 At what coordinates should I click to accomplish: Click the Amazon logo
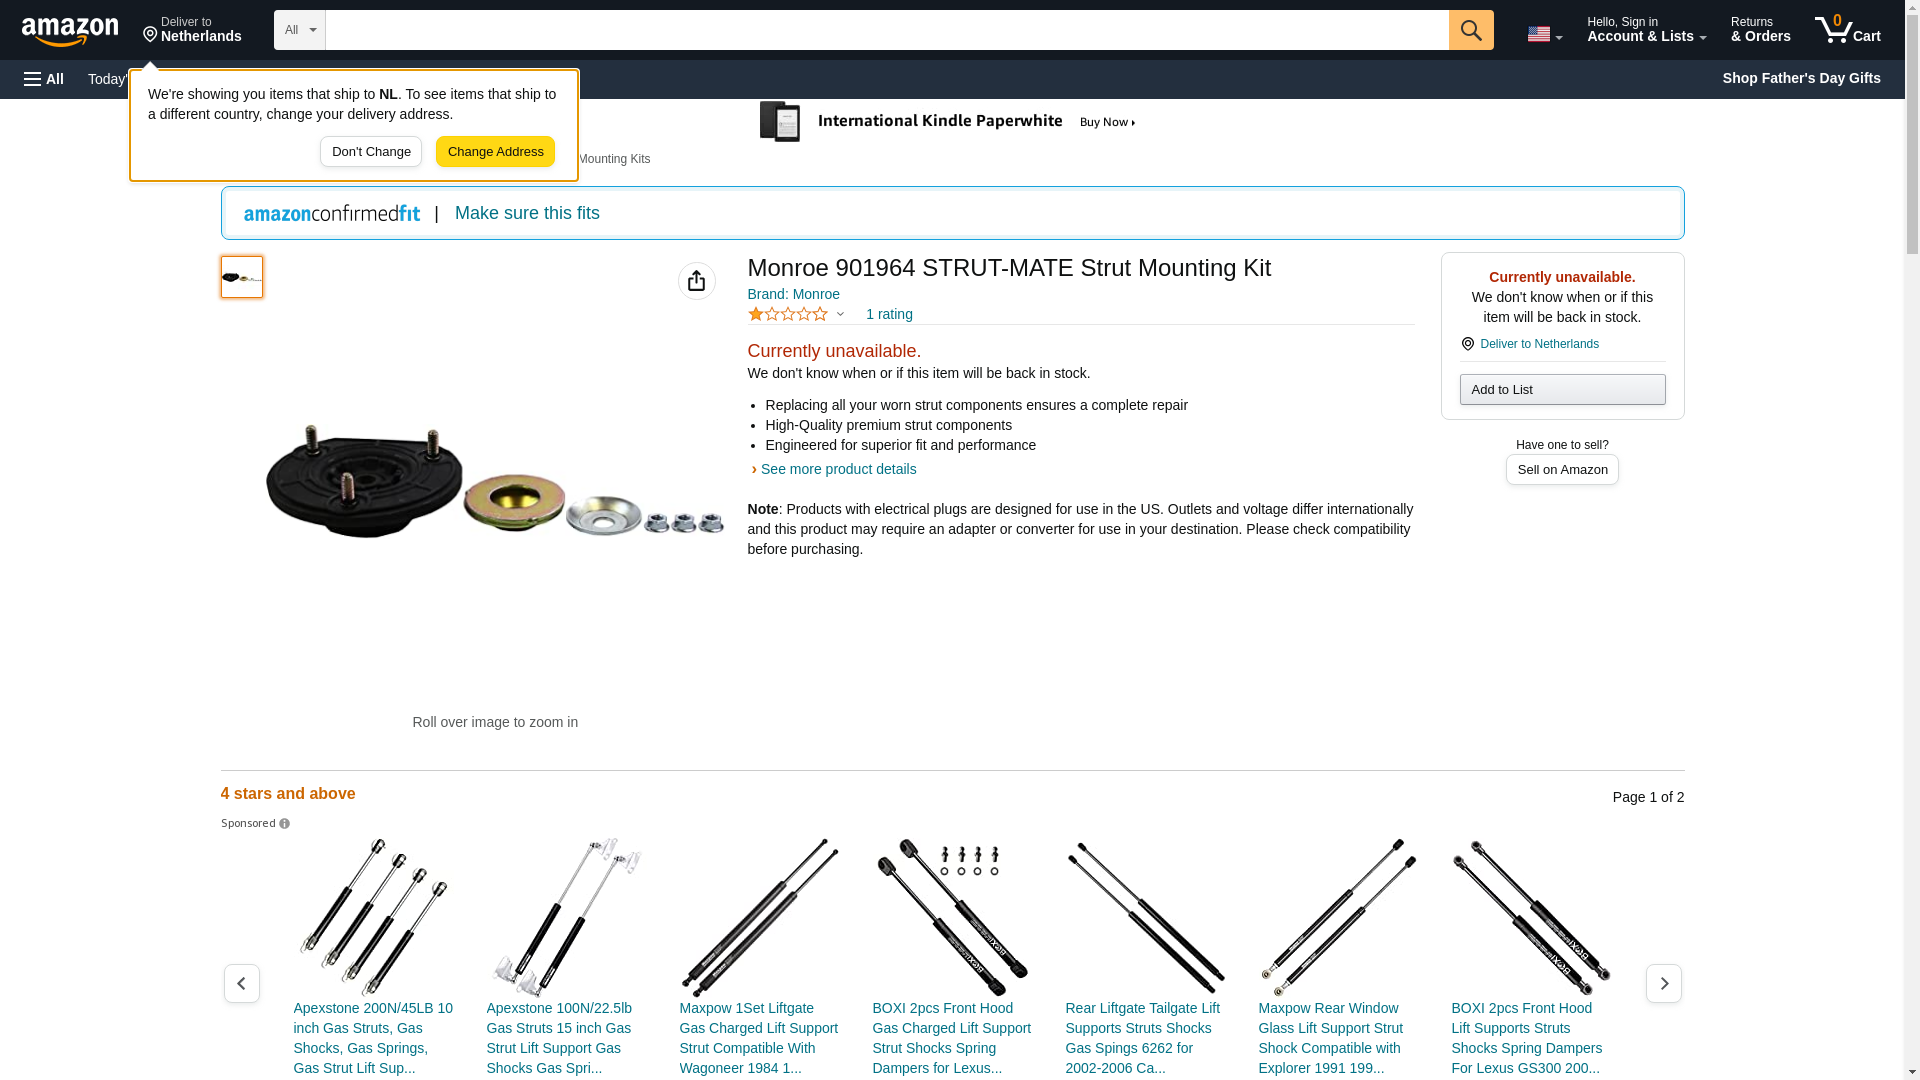tap(70, 31)
